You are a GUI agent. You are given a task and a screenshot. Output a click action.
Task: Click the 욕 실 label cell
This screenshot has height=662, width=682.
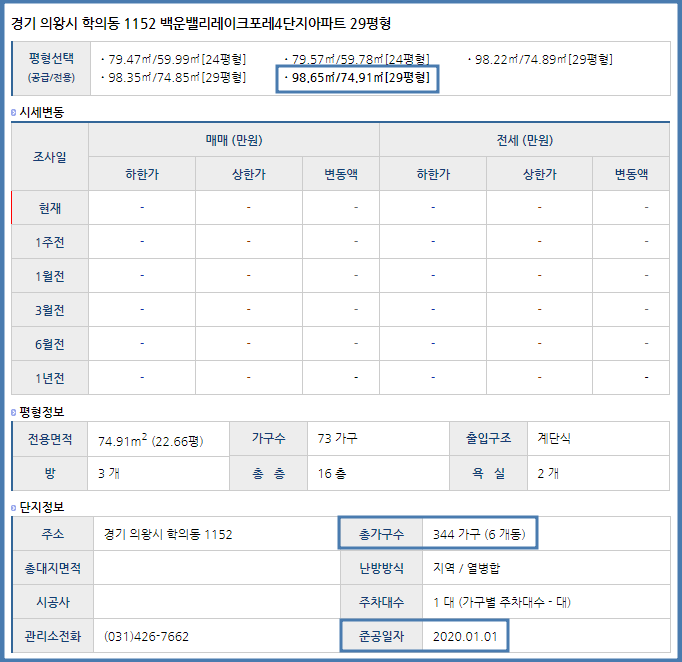488,473
